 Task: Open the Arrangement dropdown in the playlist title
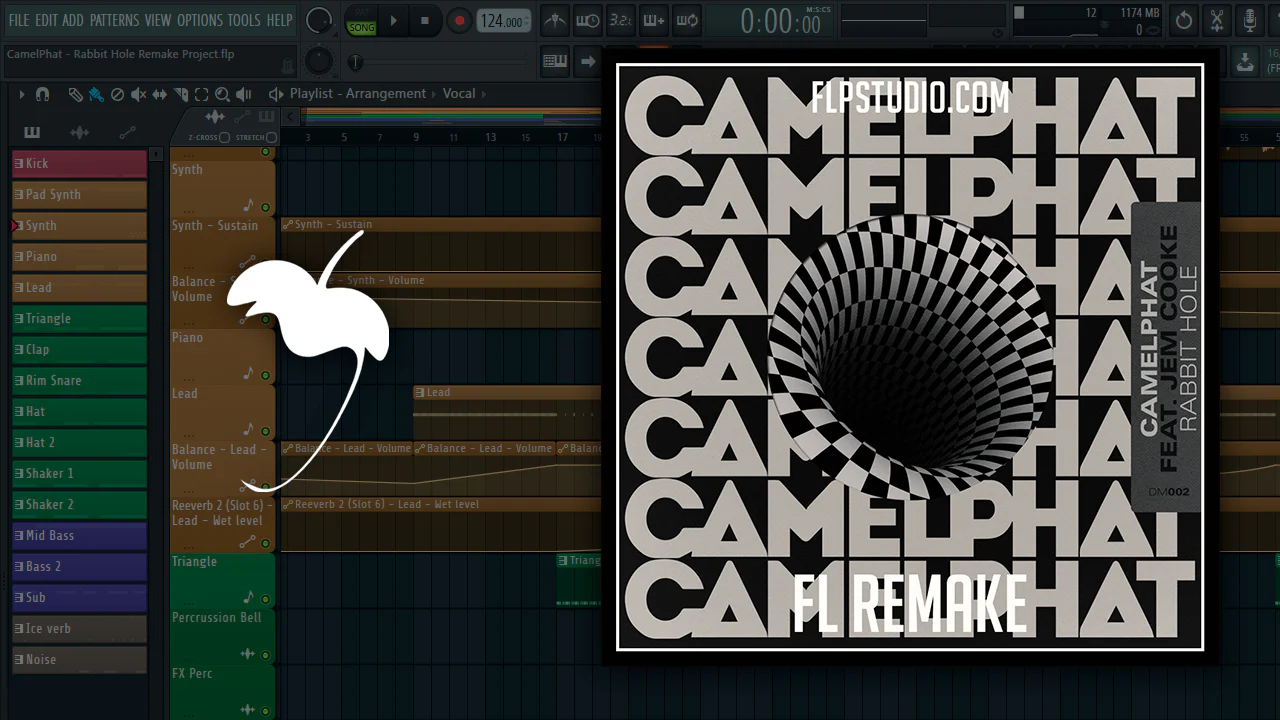pyautogui.click(x=386, y=94)
